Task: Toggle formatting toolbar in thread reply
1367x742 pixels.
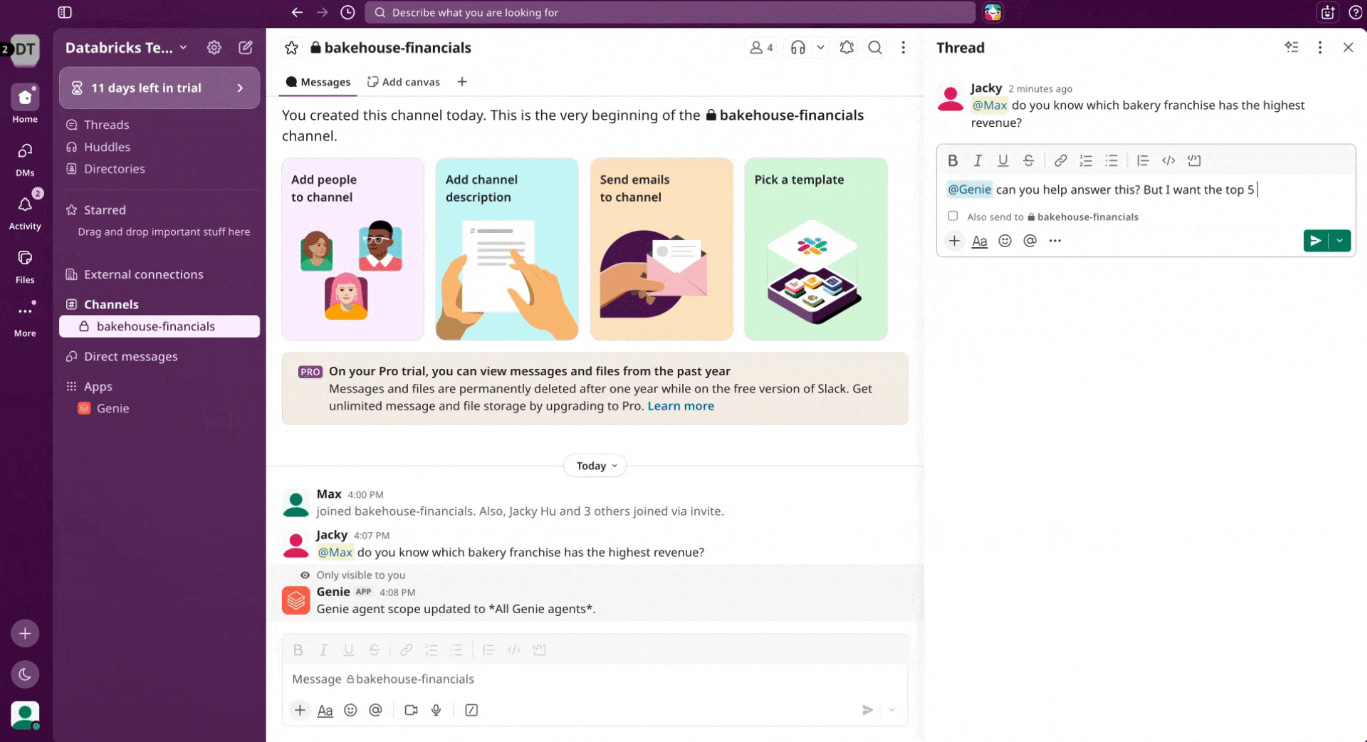Action: click(980, 241)
